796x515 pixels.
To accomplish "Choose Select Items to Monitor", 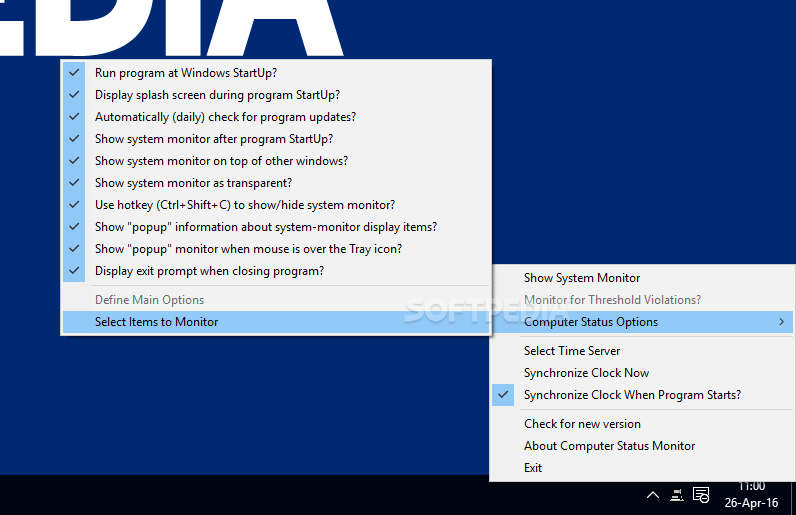I will 276,322.
